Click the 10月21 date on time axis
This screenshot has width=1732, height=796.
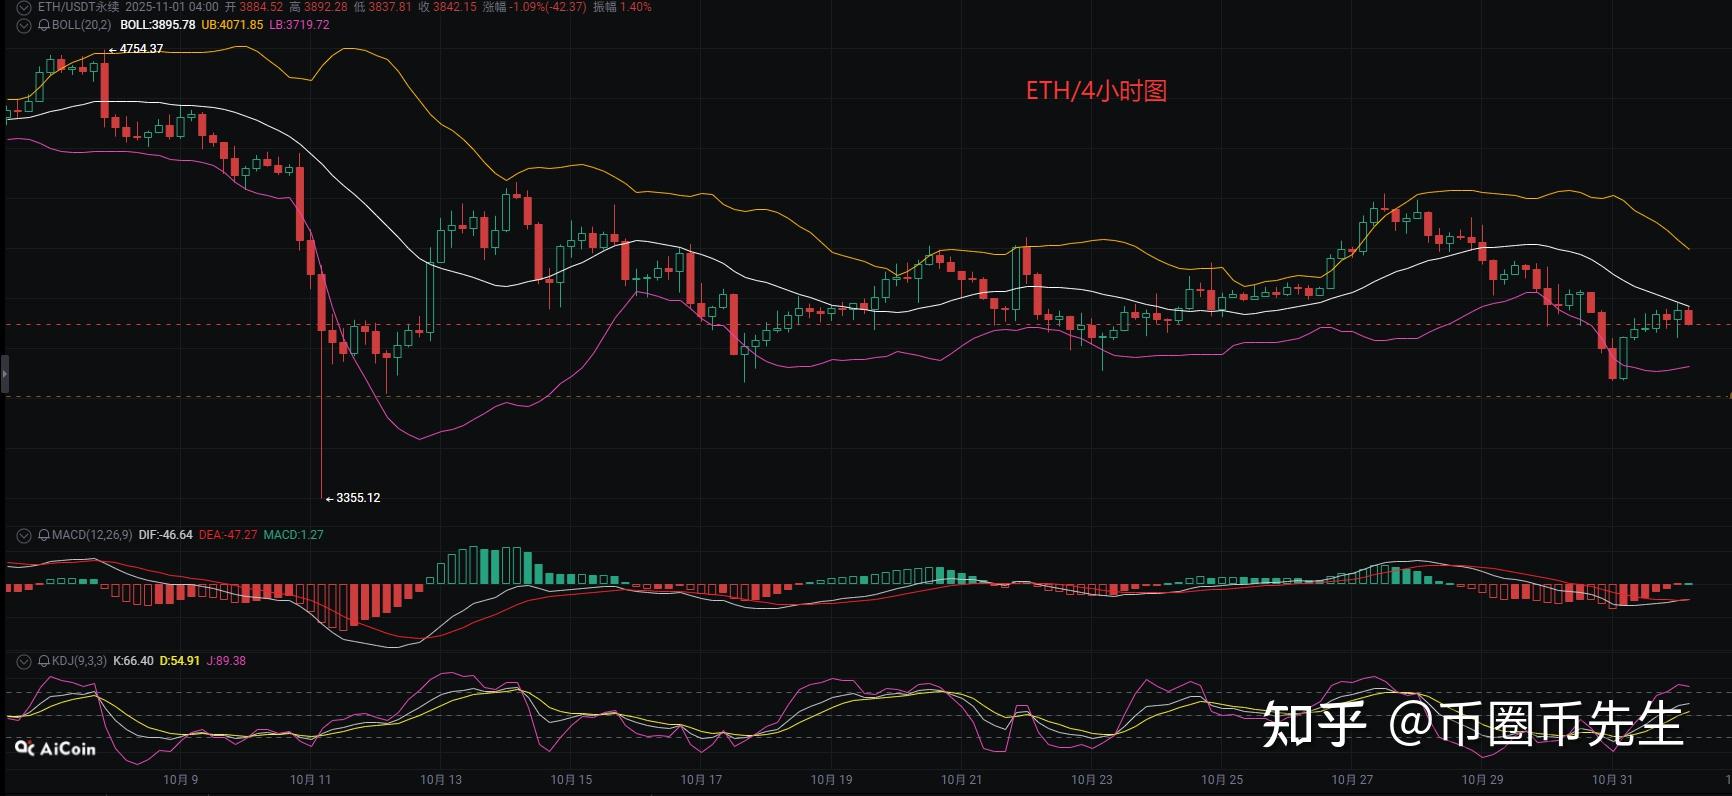coord(961,780)
